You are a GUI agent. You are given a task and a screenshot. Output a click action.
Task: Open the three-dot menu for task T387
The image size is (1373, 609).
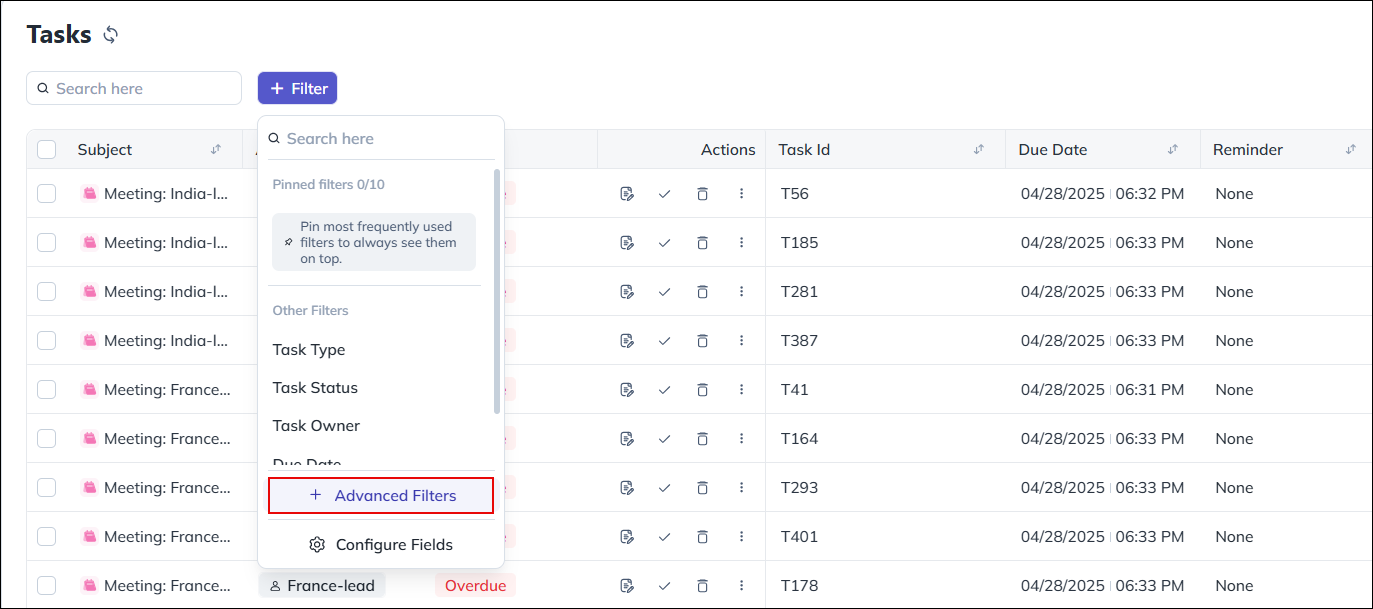click(741, 341)
